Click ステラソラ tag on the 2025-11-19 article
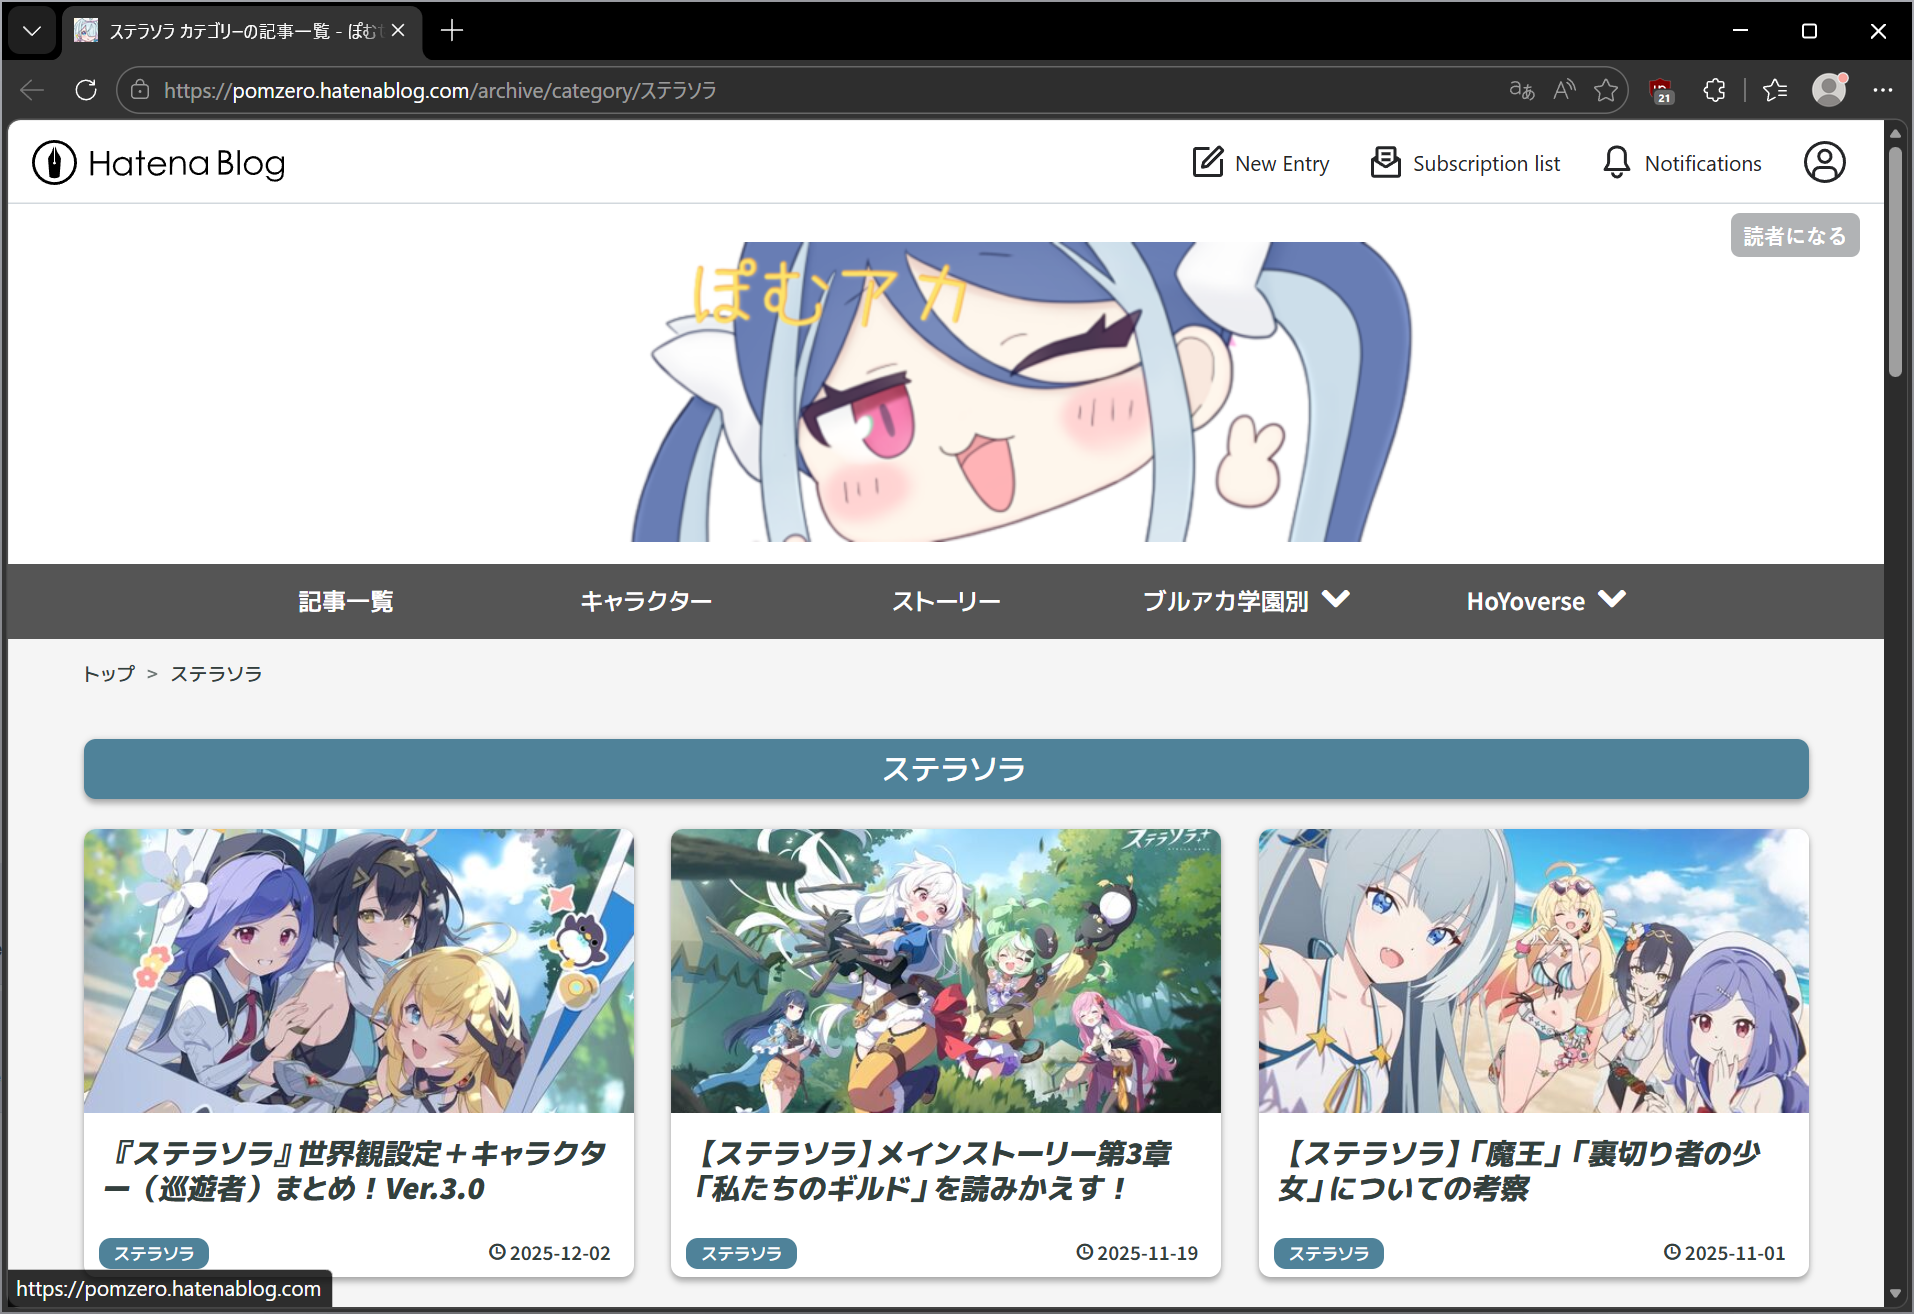Image resolution: width=1914 pixels, height=1314 pixels. click(x=741, y=1253)
